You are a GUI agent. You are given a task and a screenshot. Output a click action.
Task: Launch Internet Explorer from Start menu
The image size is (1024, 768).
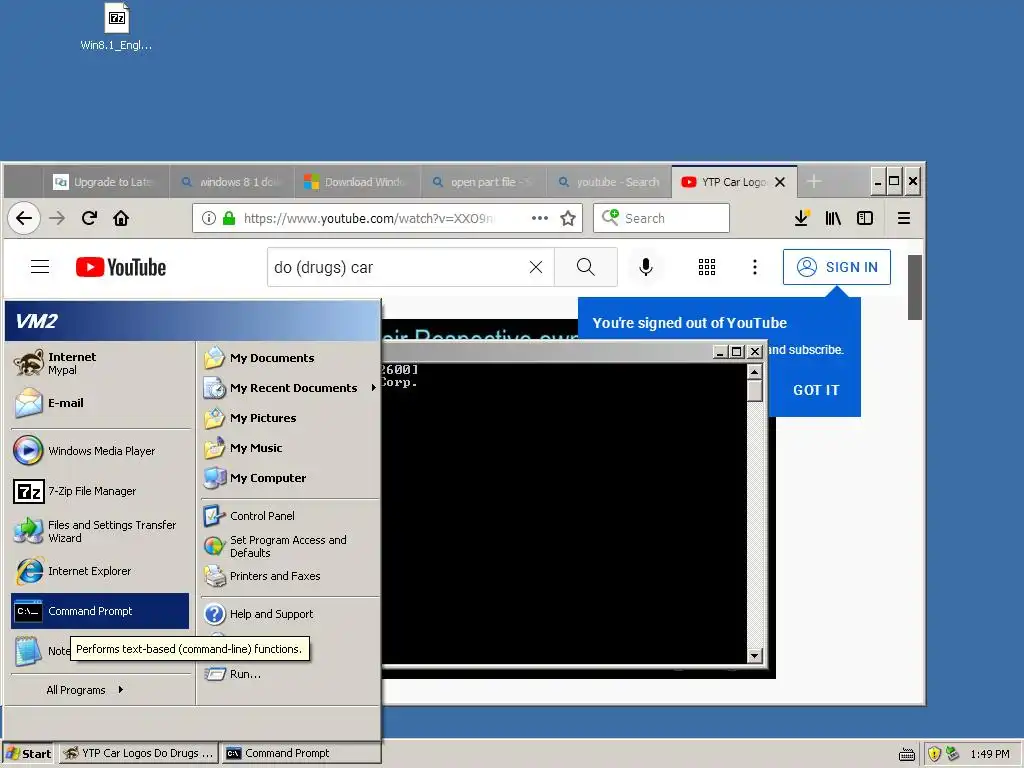[101, 571]
